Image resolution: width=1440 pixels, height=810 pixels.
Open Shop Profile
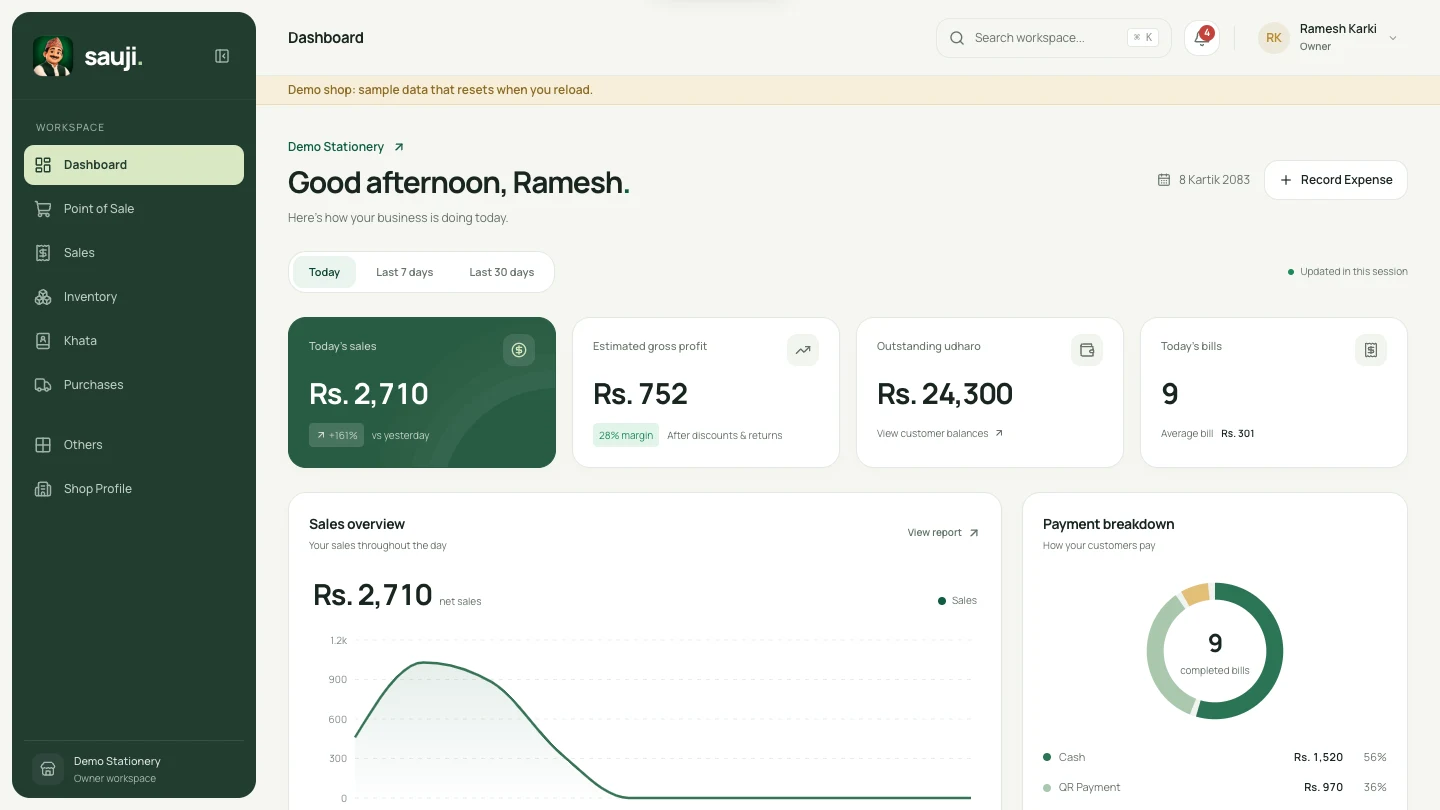(x=134, y=489)
